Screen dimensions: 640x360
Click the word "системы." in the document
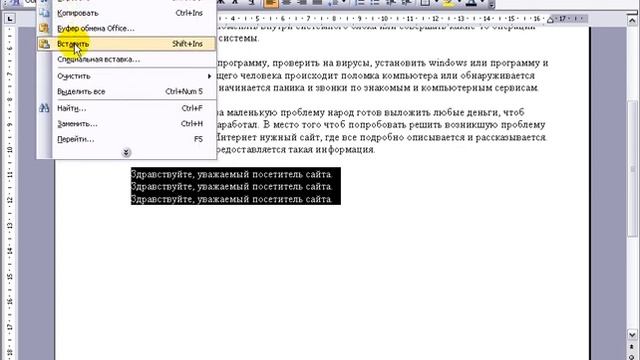point(240,38)
